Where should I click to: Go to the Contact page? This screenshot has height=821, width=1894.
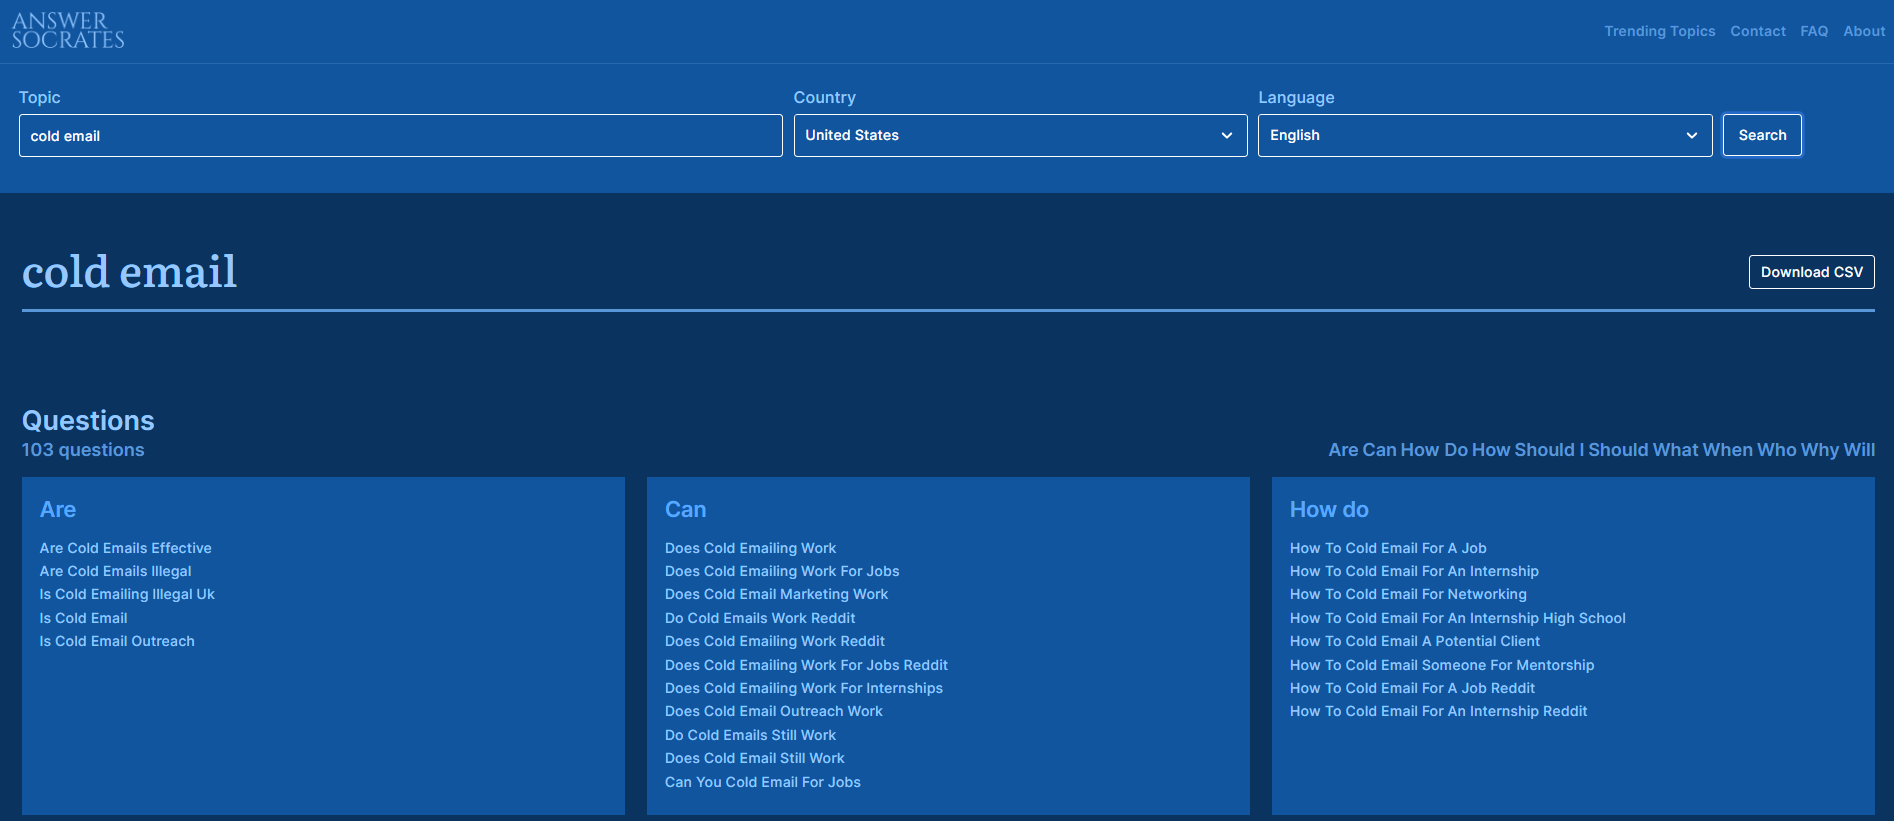(x=1757, y=31)
